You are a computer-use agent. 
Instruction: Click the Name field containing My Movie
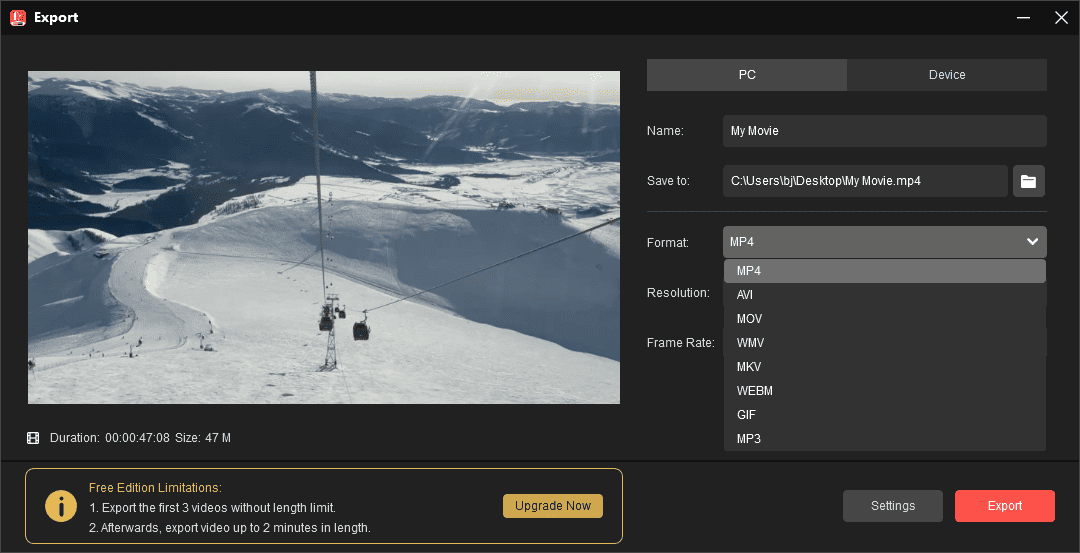pos(884,131)
